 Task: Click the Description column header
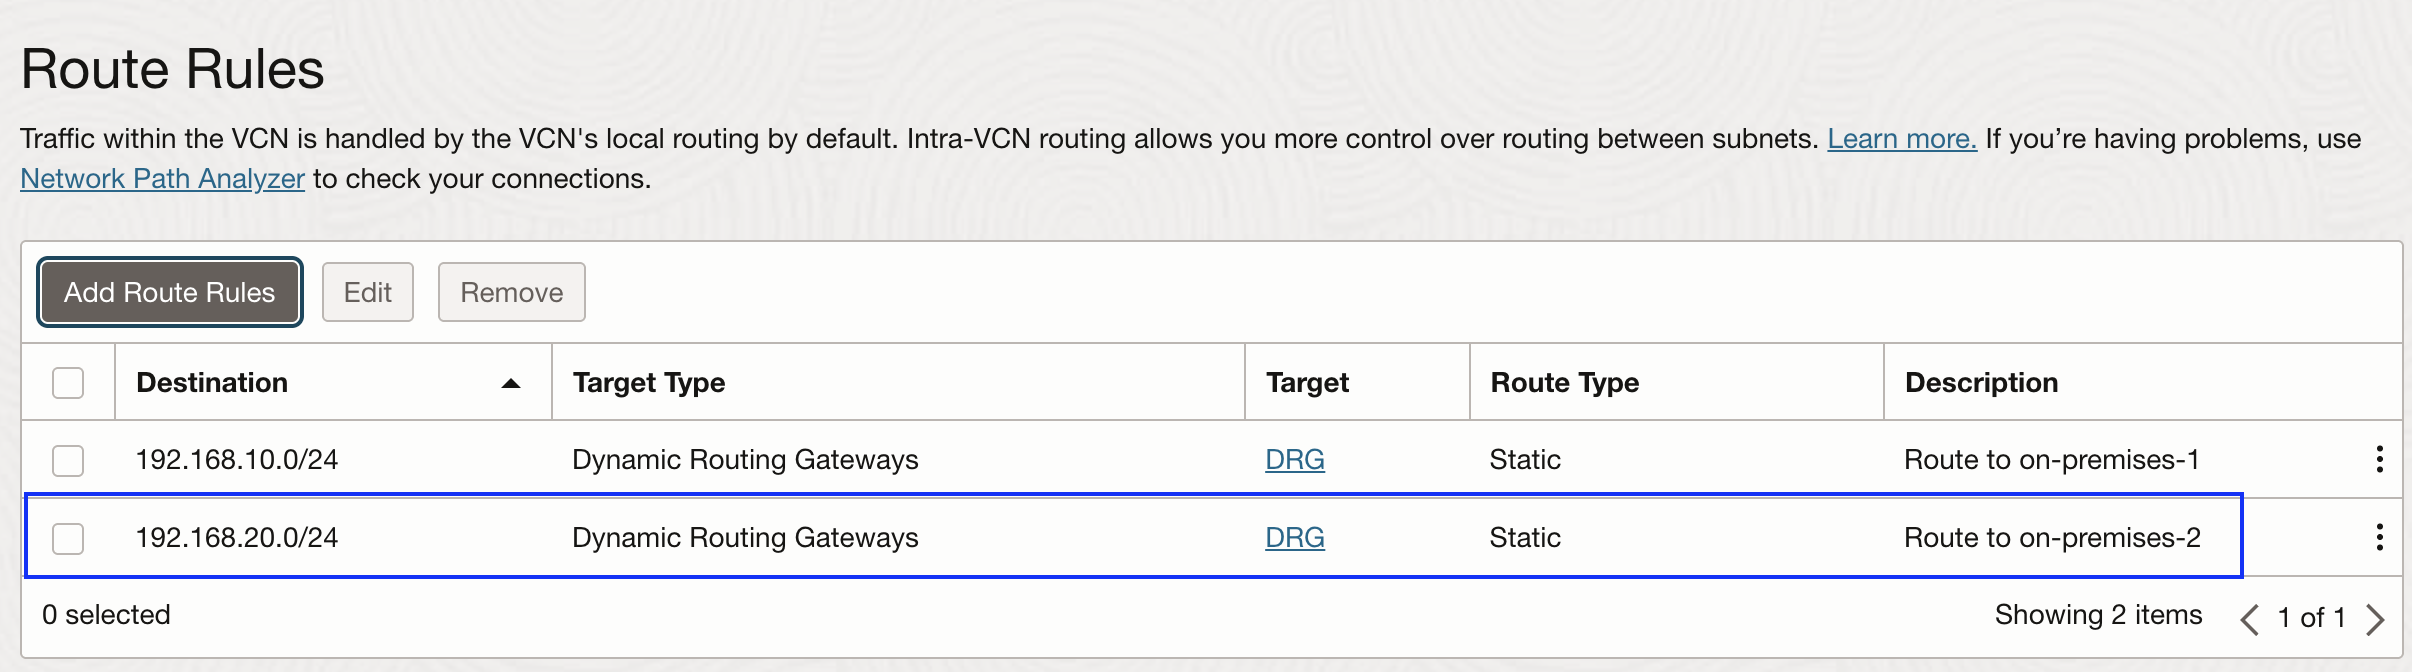click(x=1980, y=382)
